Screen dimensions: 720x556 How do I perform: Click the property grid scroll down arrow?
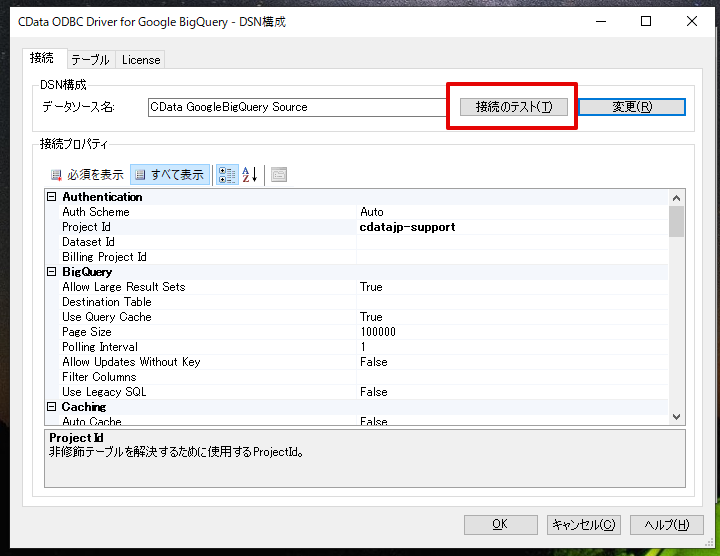[x=676, y=417]
